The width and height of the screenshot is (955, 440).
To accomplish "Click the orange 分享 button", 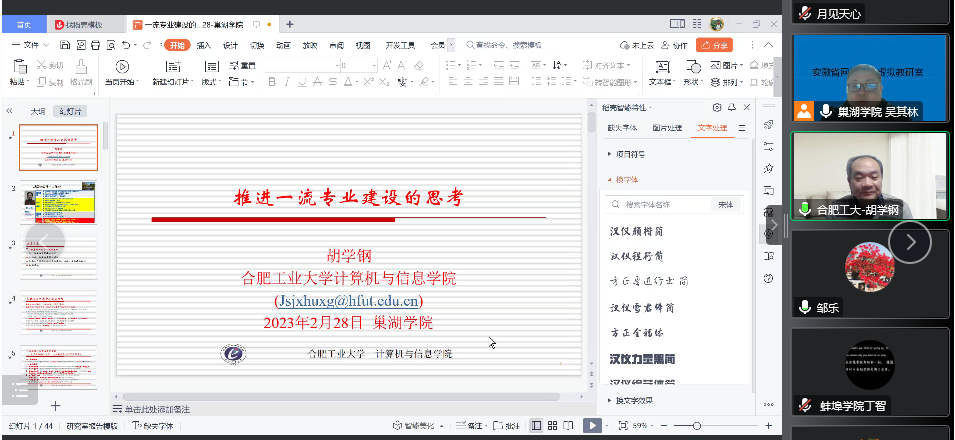I will pos(715,45).
